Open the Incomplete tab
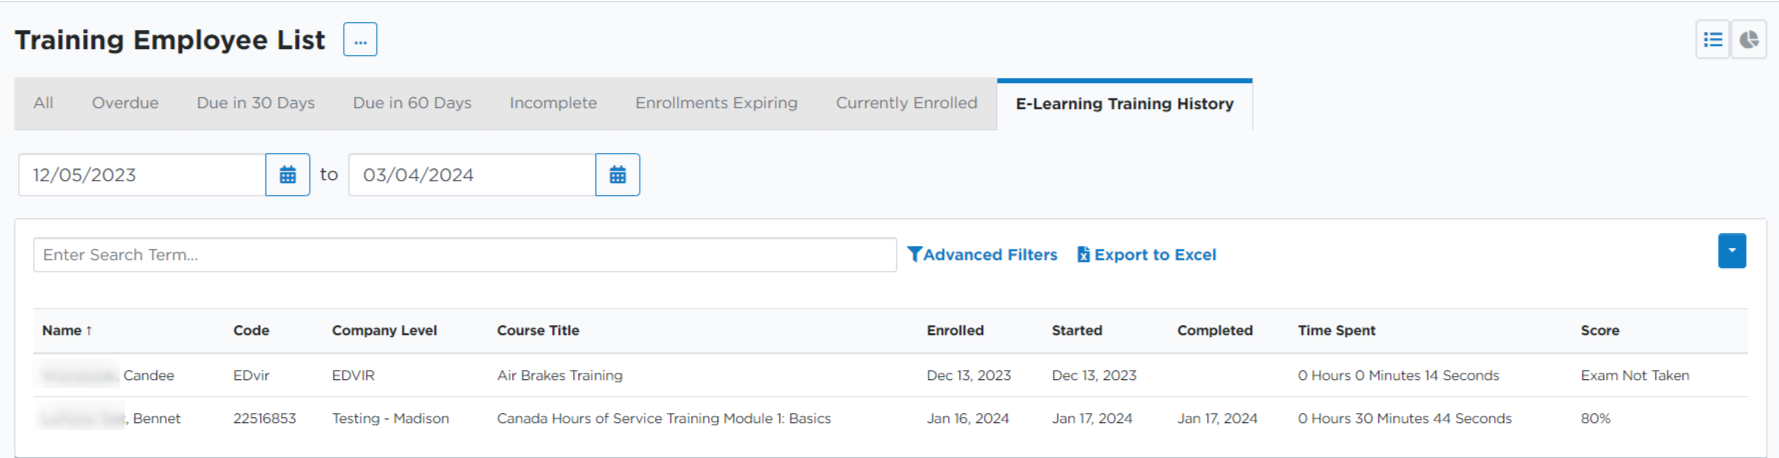This screenshot has width=1779, height=458. pyautogui.click(x=553, y=103)
